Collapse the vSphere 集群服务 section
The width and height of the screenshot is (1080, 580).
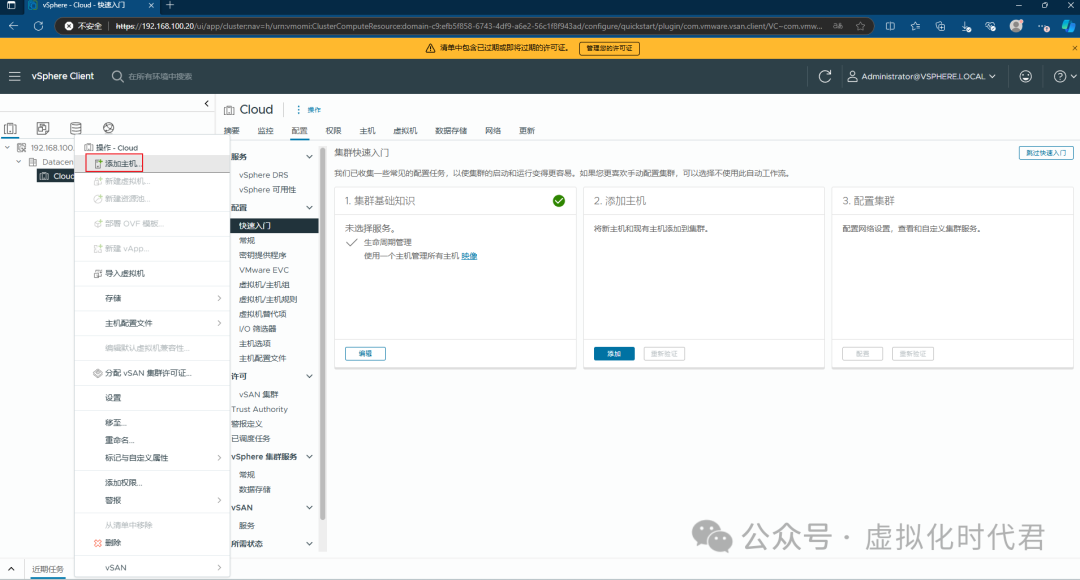coord(309,457)
